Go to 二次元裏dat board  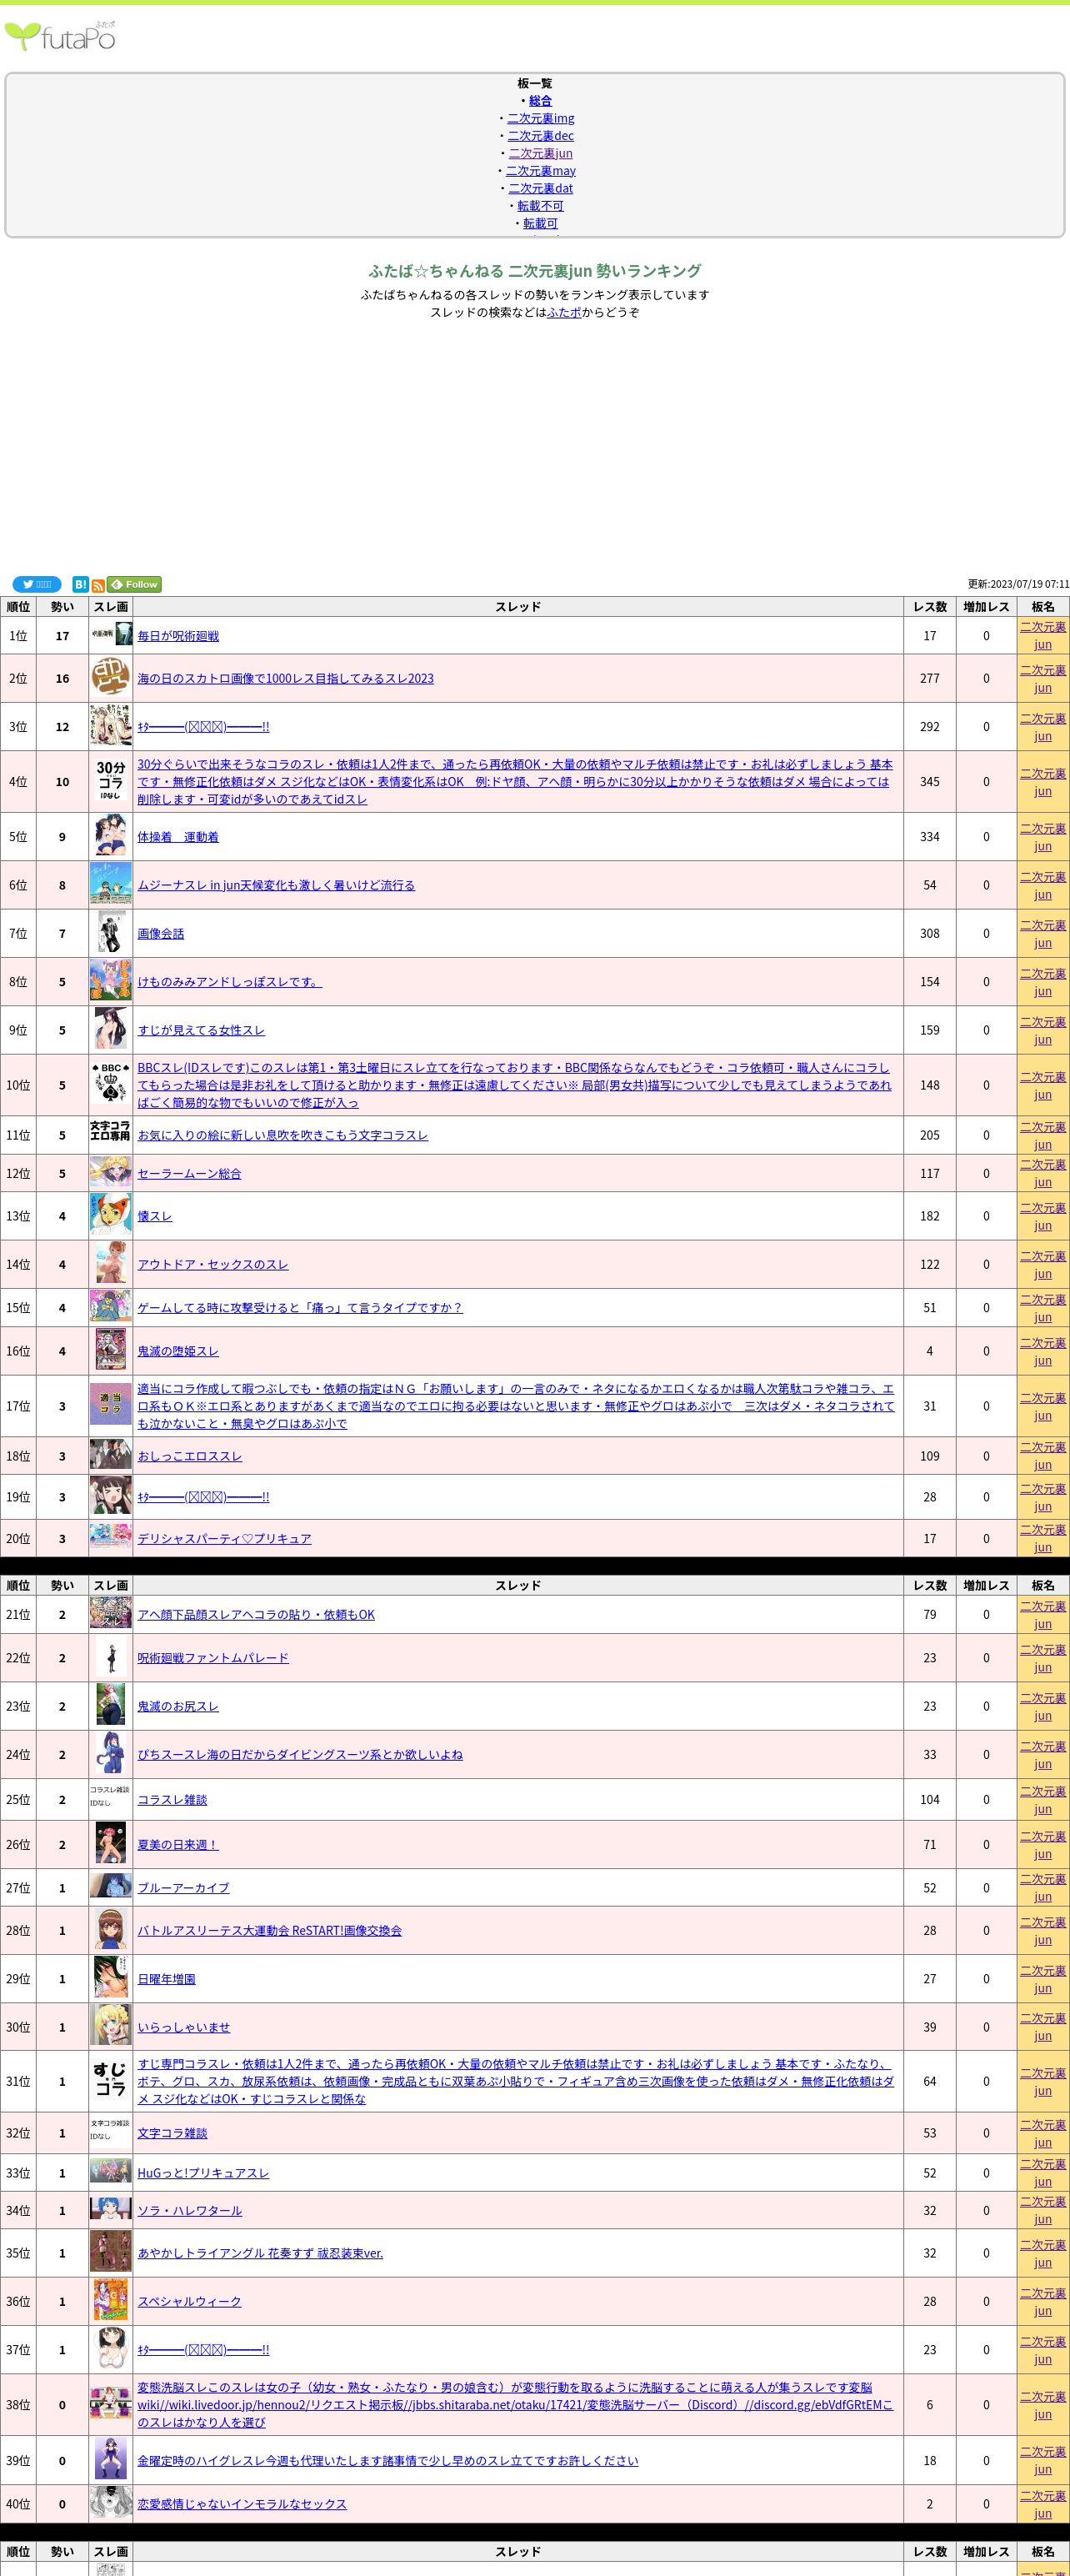click(541, 188)
